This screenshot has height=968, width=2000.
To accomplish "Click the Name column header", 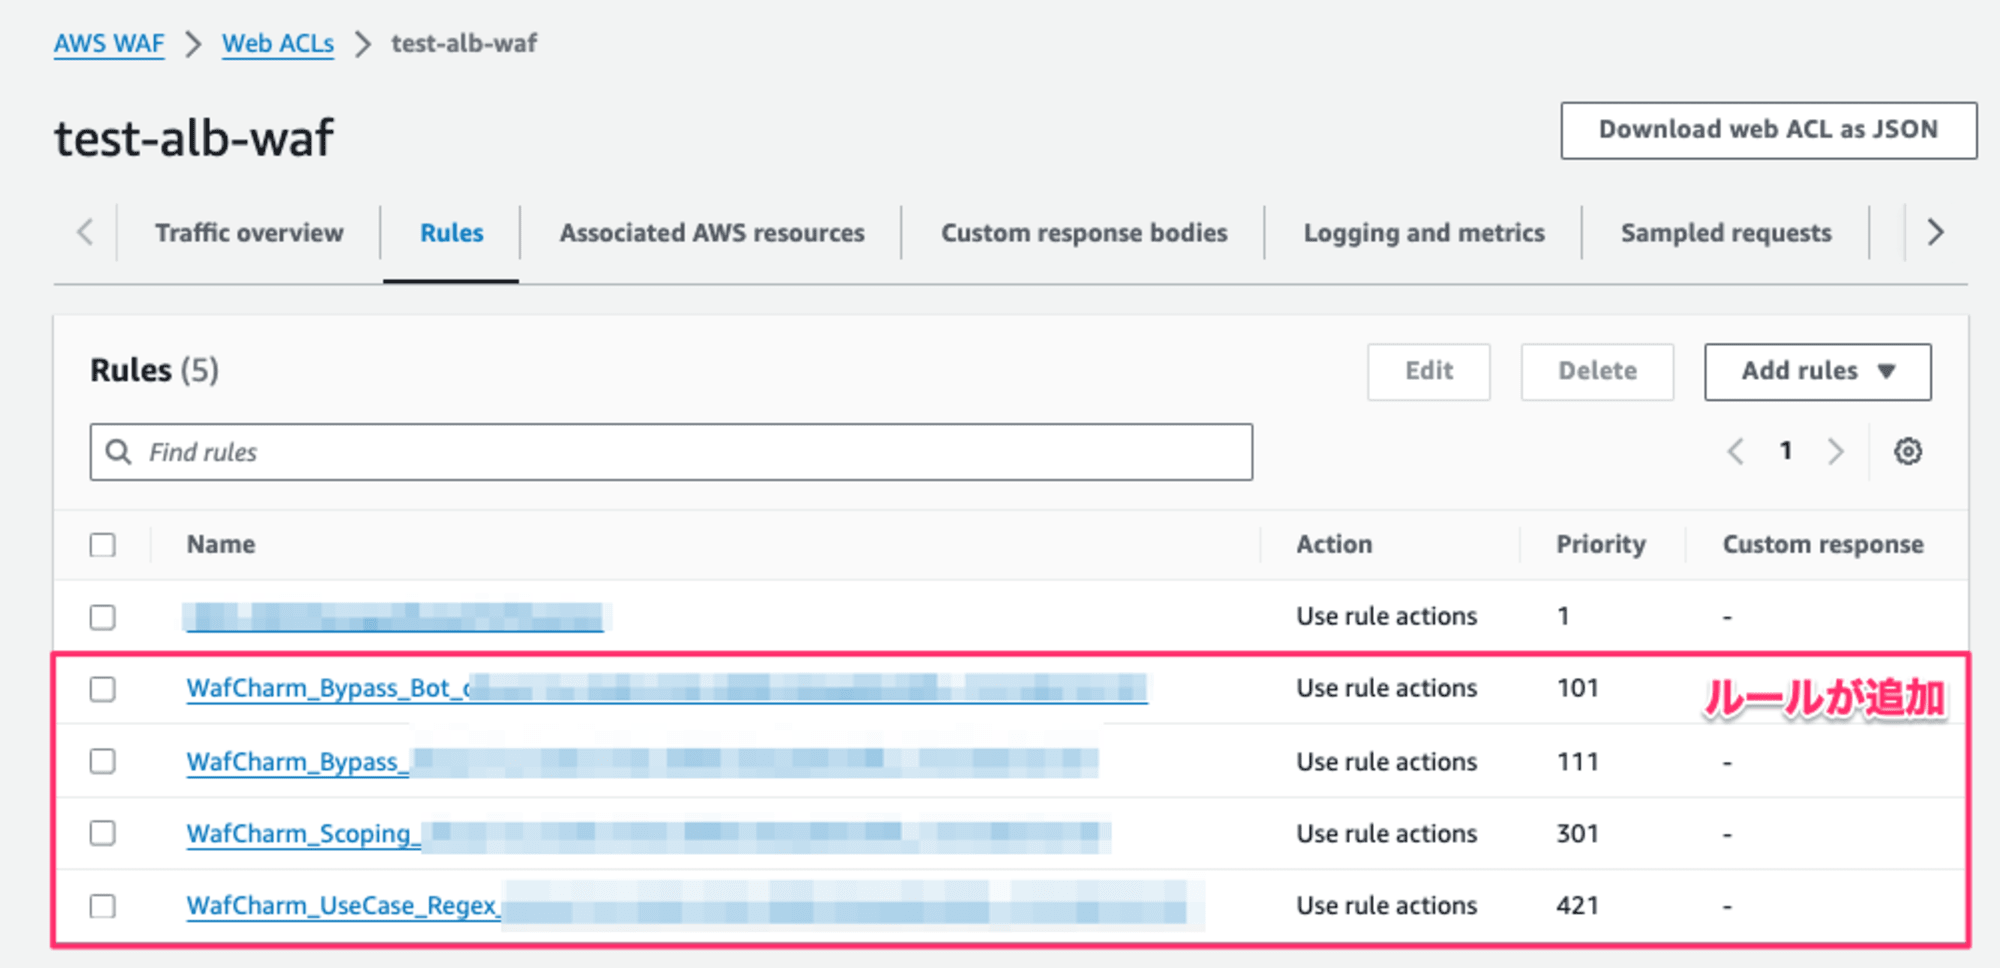I will [x=221, y=545].
